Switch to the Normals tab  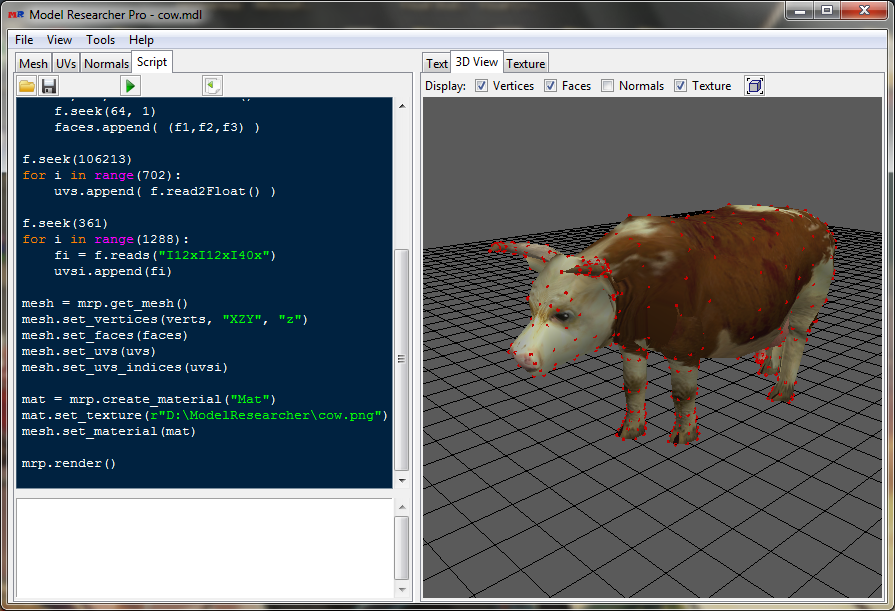point(106,63)
